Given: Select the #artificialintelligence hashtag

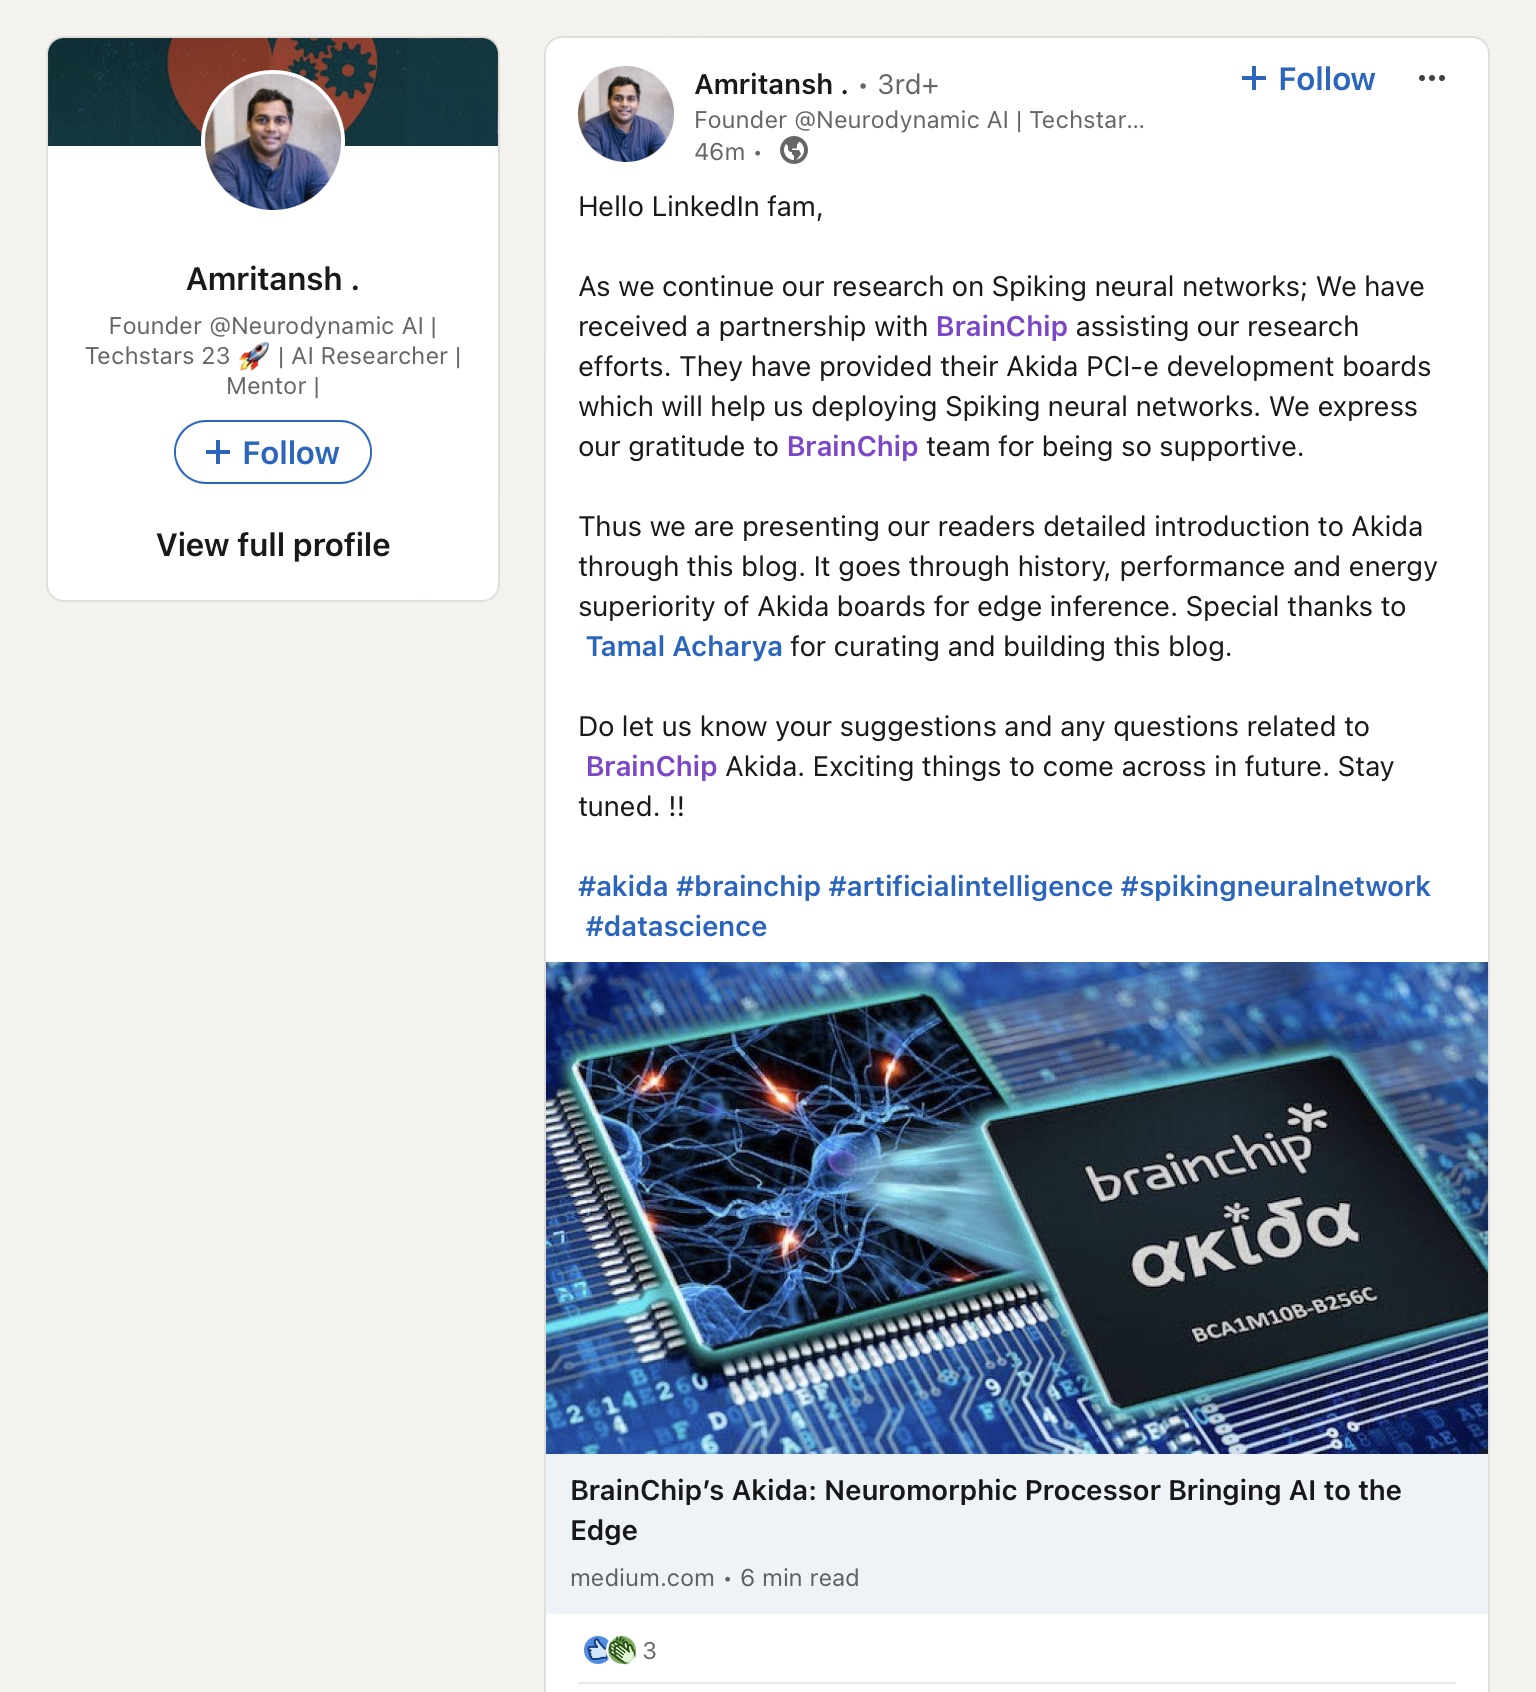Looking at the screenshot, I should (x=970, y=887).
